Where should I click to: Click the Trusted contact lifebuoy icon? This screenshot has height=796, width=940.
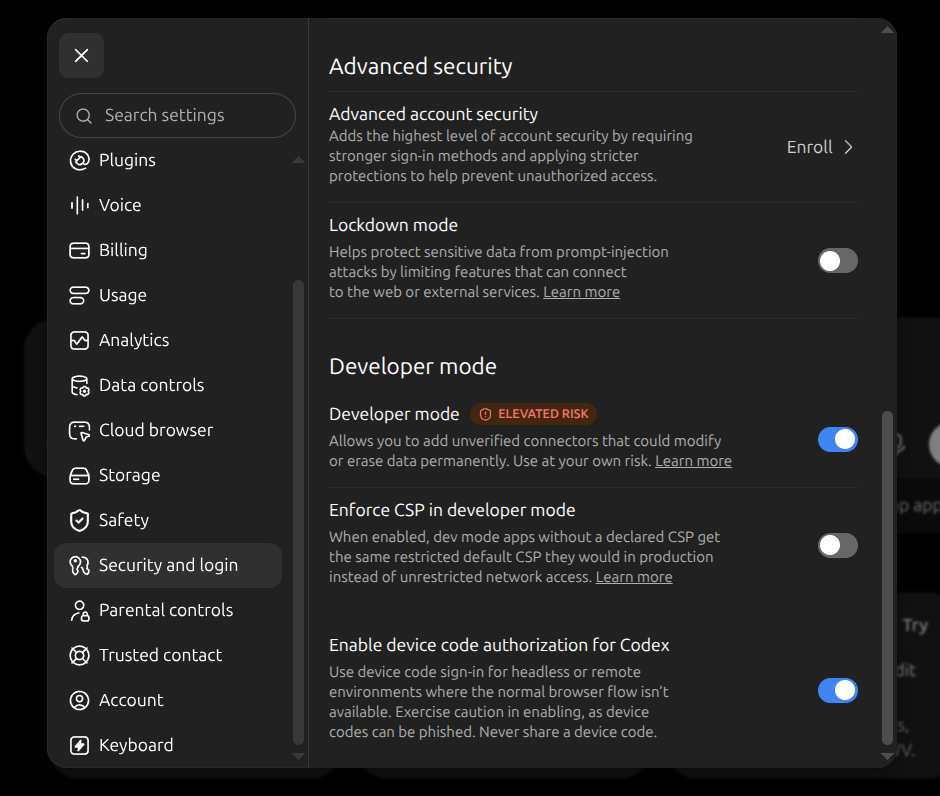point(80,655)
